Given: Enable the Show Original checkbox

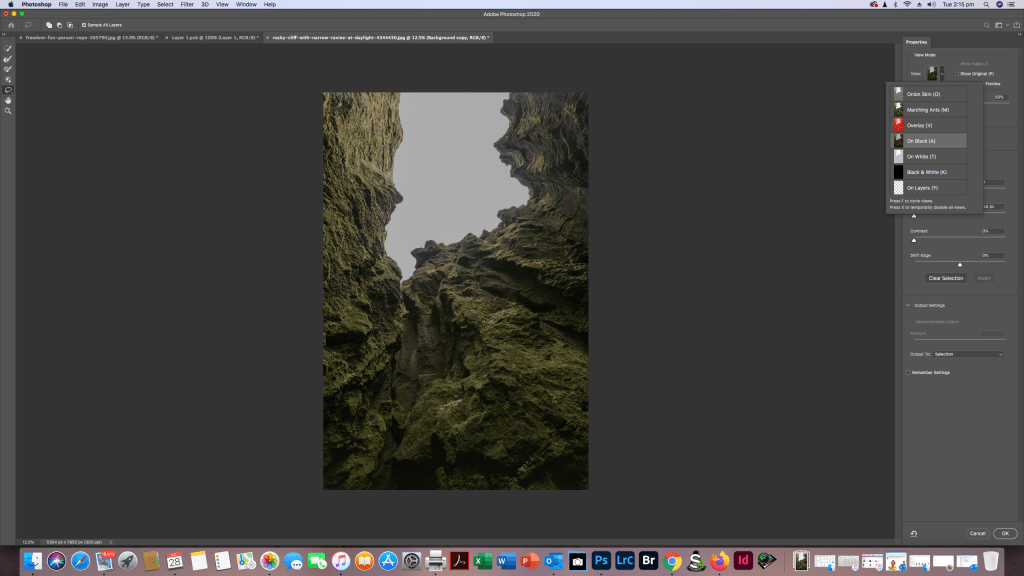Looking at the screenshot, I should click(957, 73).
